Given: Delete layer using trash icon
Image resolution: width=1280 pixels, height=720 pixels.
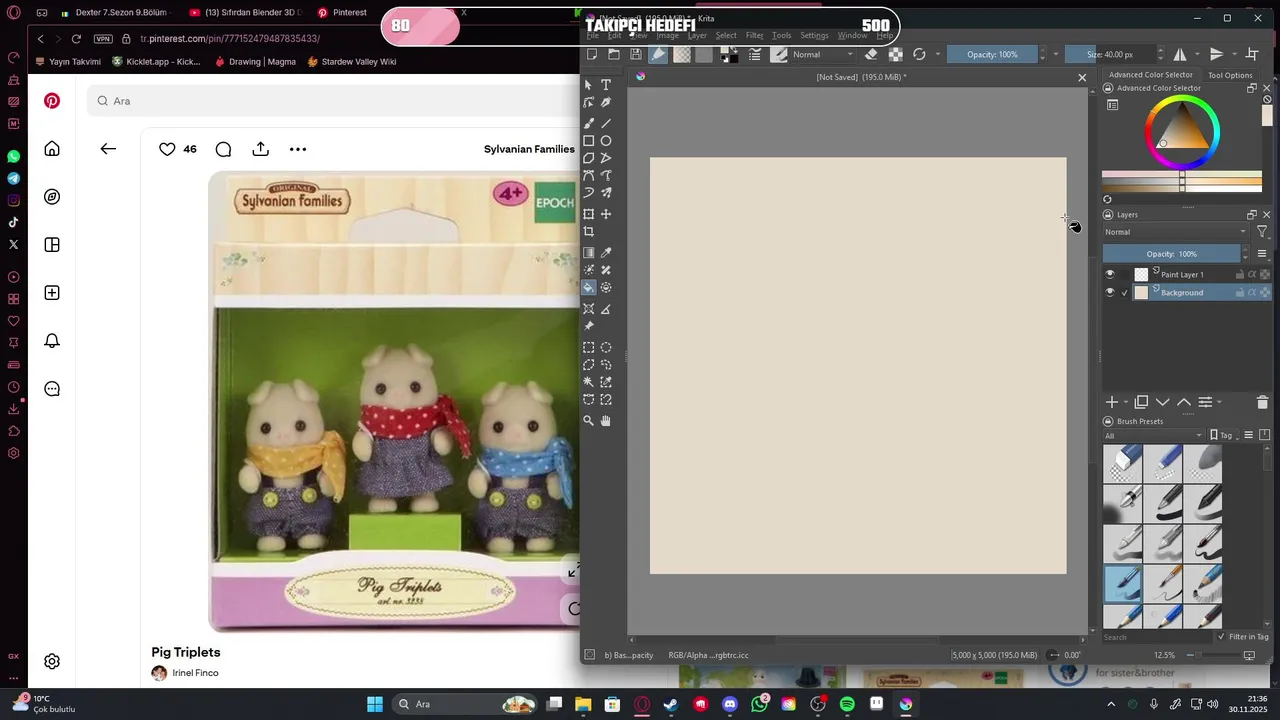Looking at the screenshot, I should pyautogui.click(x=1262, y=402).
